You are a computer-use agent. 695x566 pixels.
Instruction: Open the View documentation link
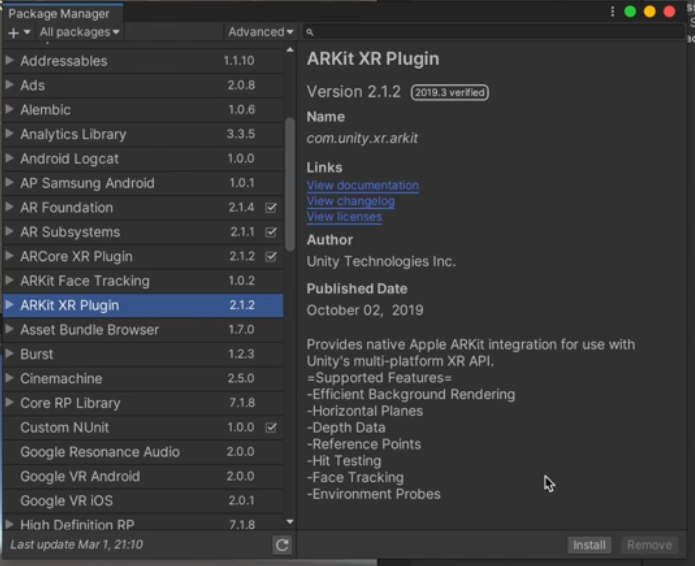[x=363, y=185]
